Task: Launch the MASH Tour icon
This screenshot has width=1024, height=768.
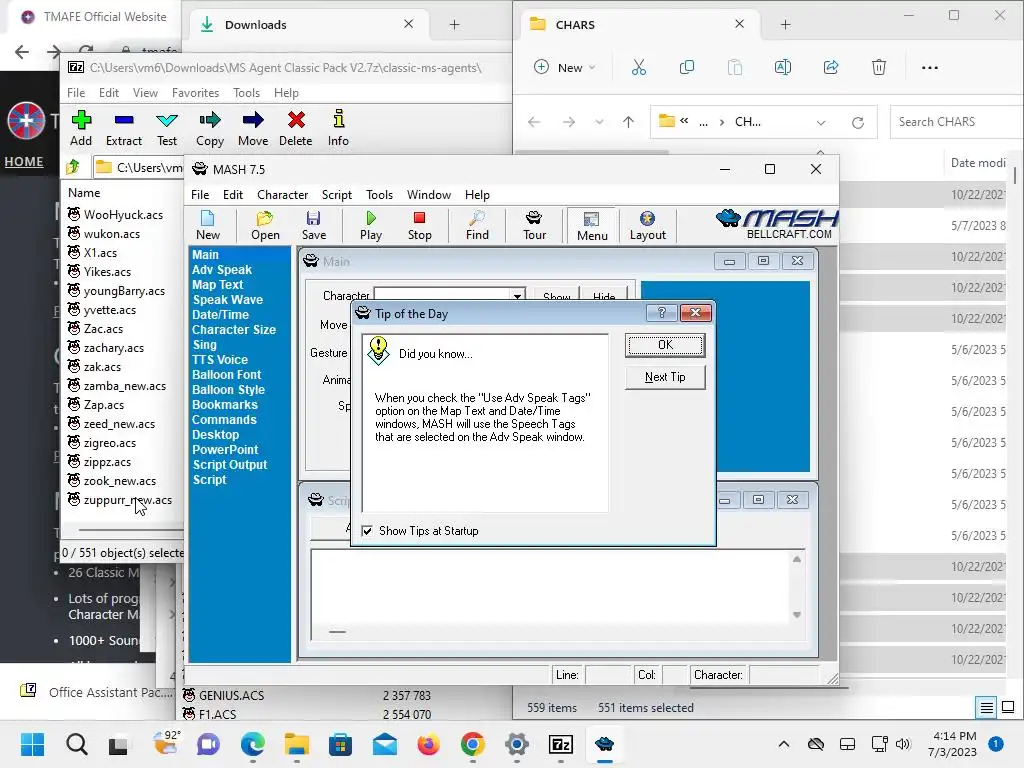Action: pos(534,225)
